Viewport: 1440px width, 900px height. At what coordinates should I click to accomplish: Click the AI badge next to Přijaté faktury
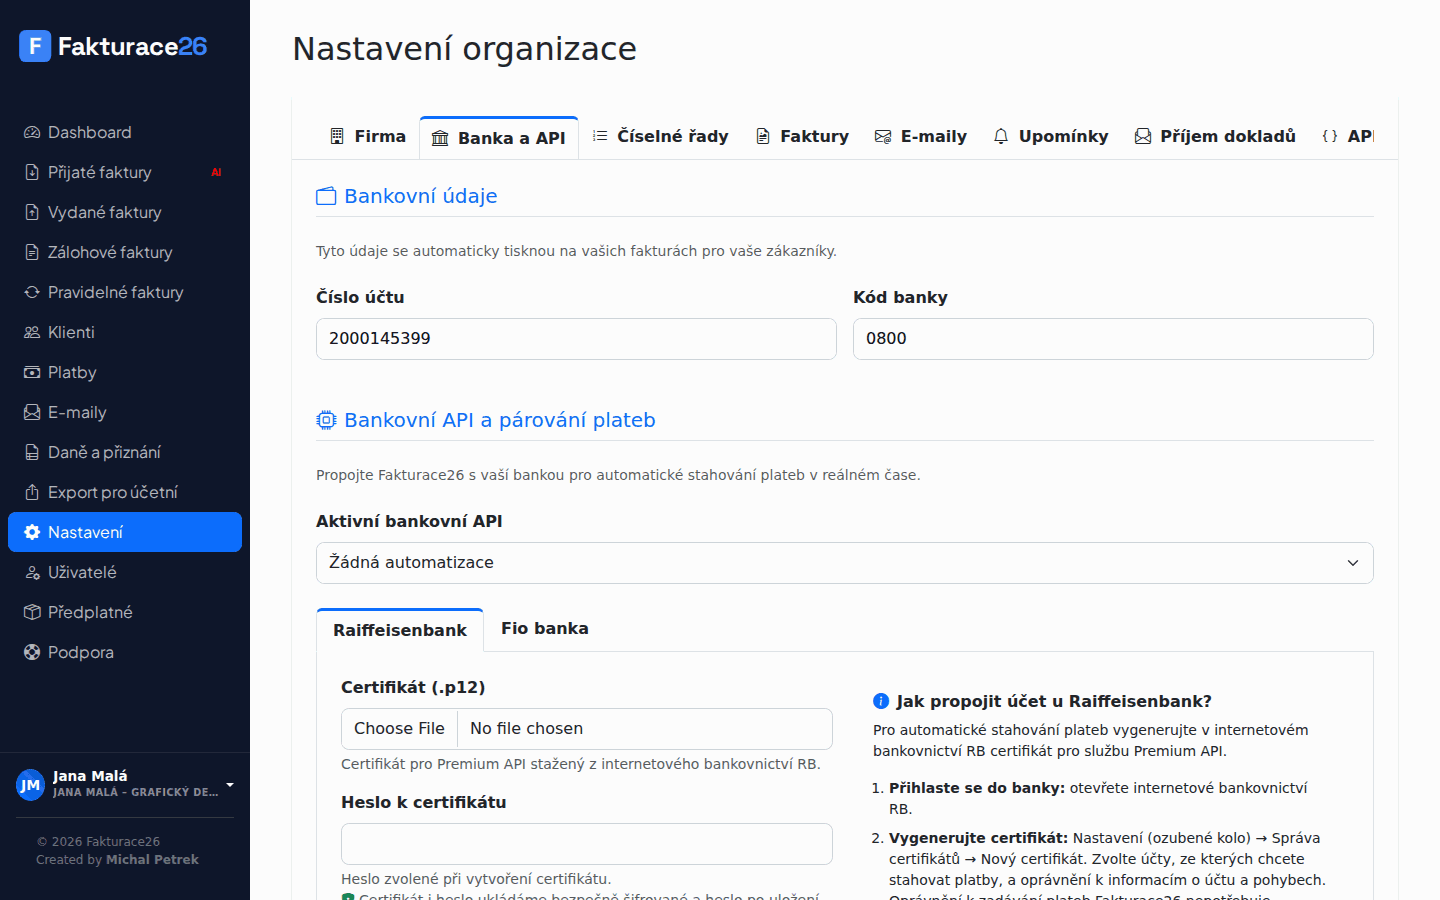(216, 172)
